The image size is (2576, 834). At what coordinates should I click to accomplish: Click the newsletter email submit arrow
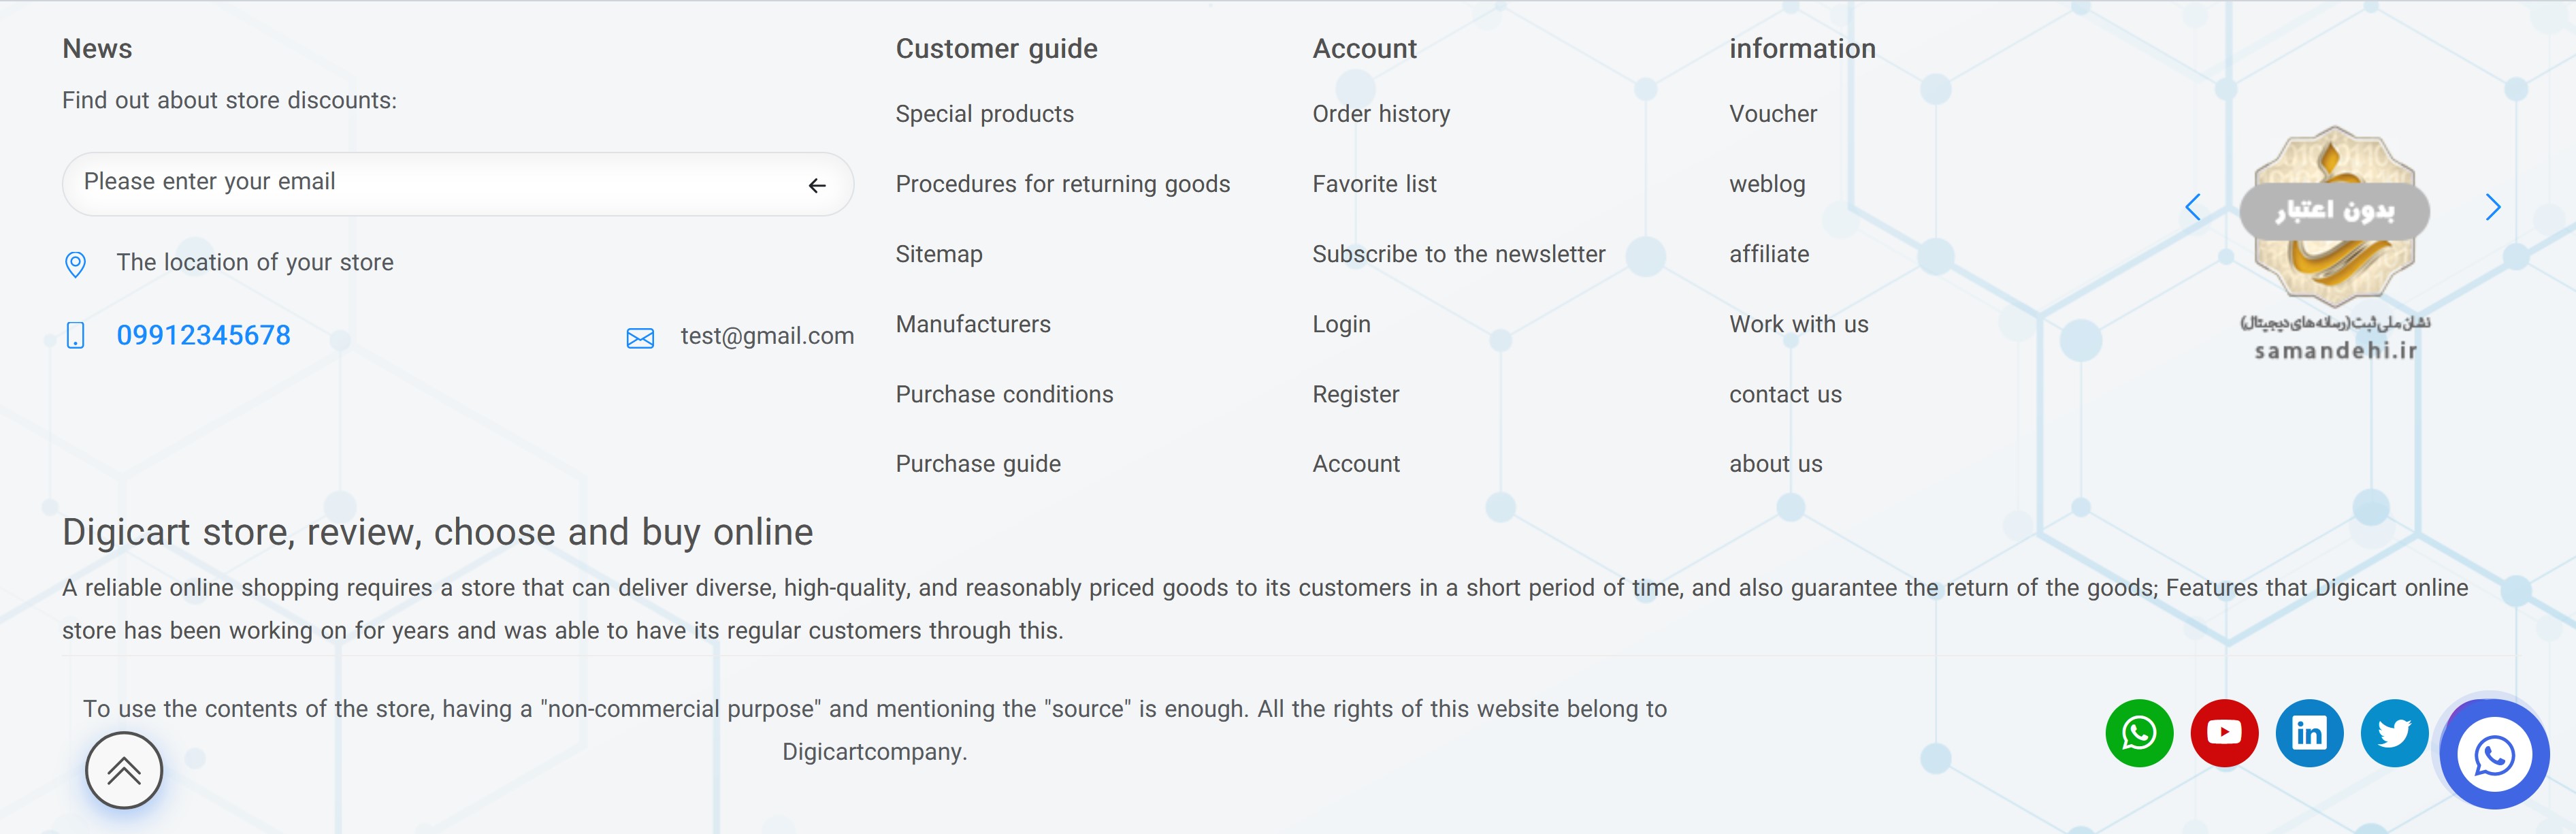(x=817, y=185)
